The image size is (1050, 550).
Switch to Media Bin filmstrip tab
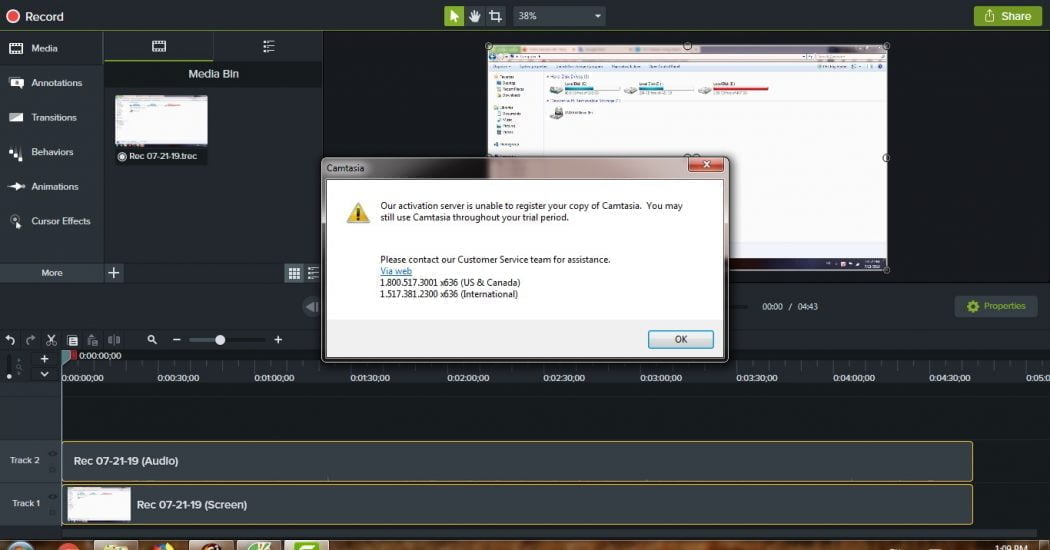click(159, 46)
